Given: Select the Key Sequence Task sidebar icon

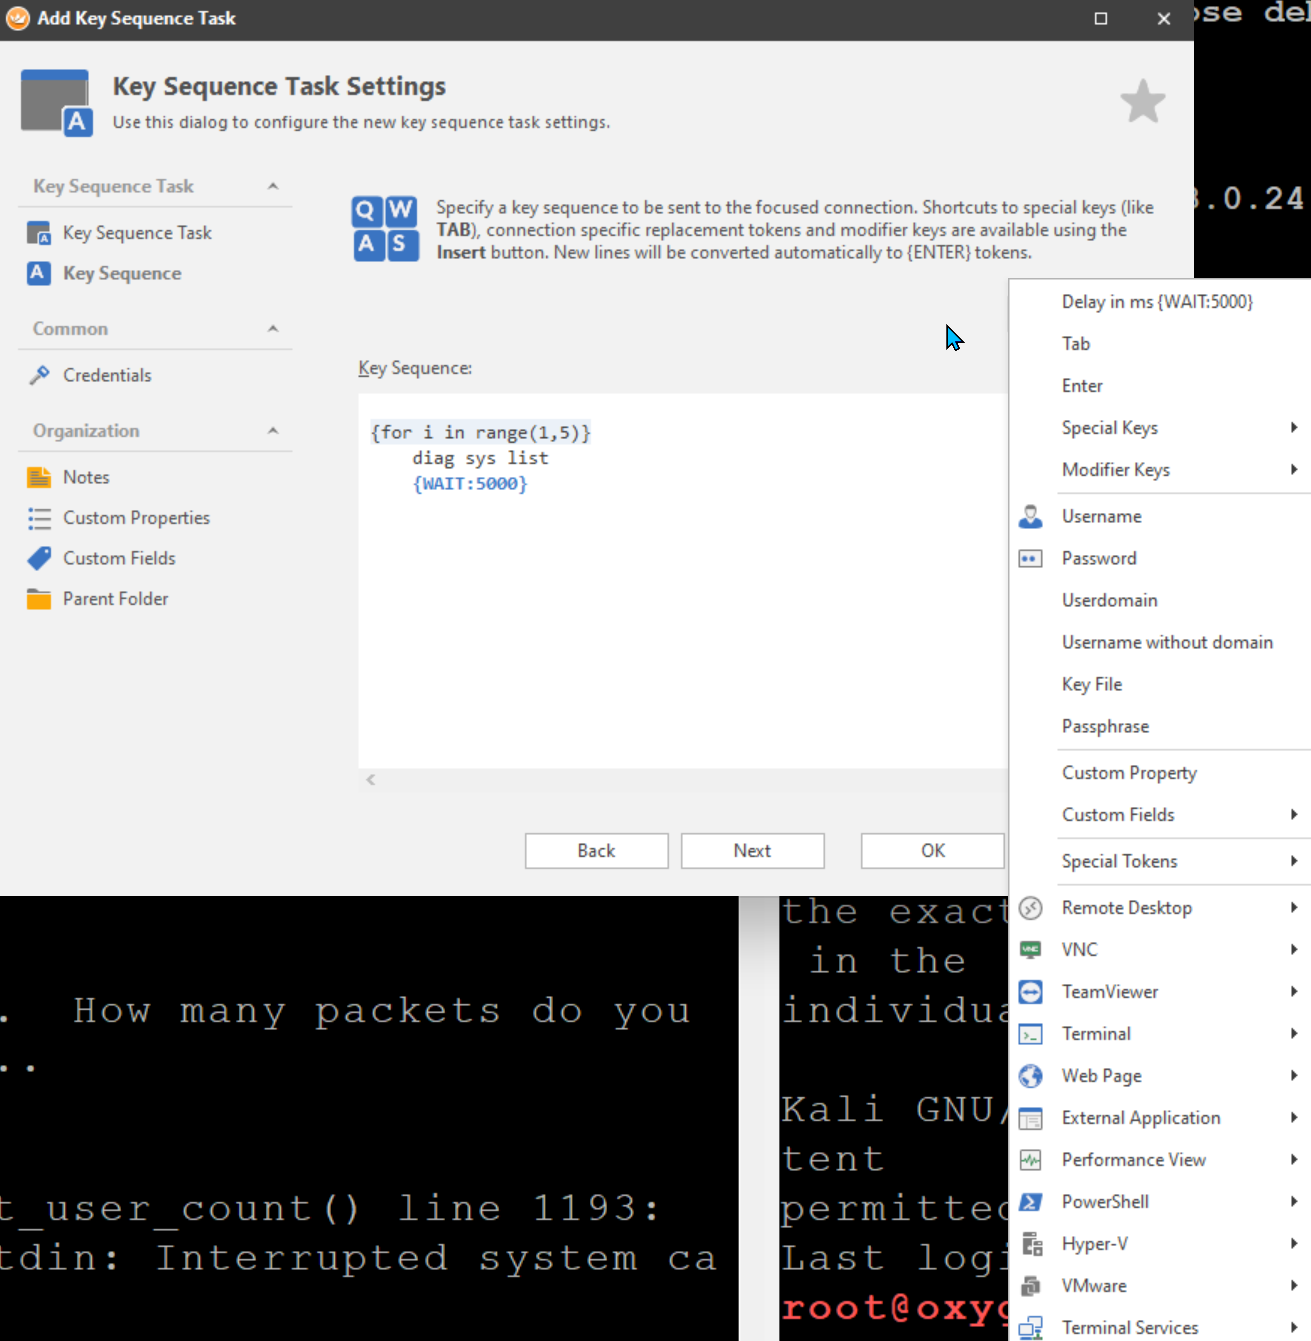Looking at the screenshot, I should 39,233.
